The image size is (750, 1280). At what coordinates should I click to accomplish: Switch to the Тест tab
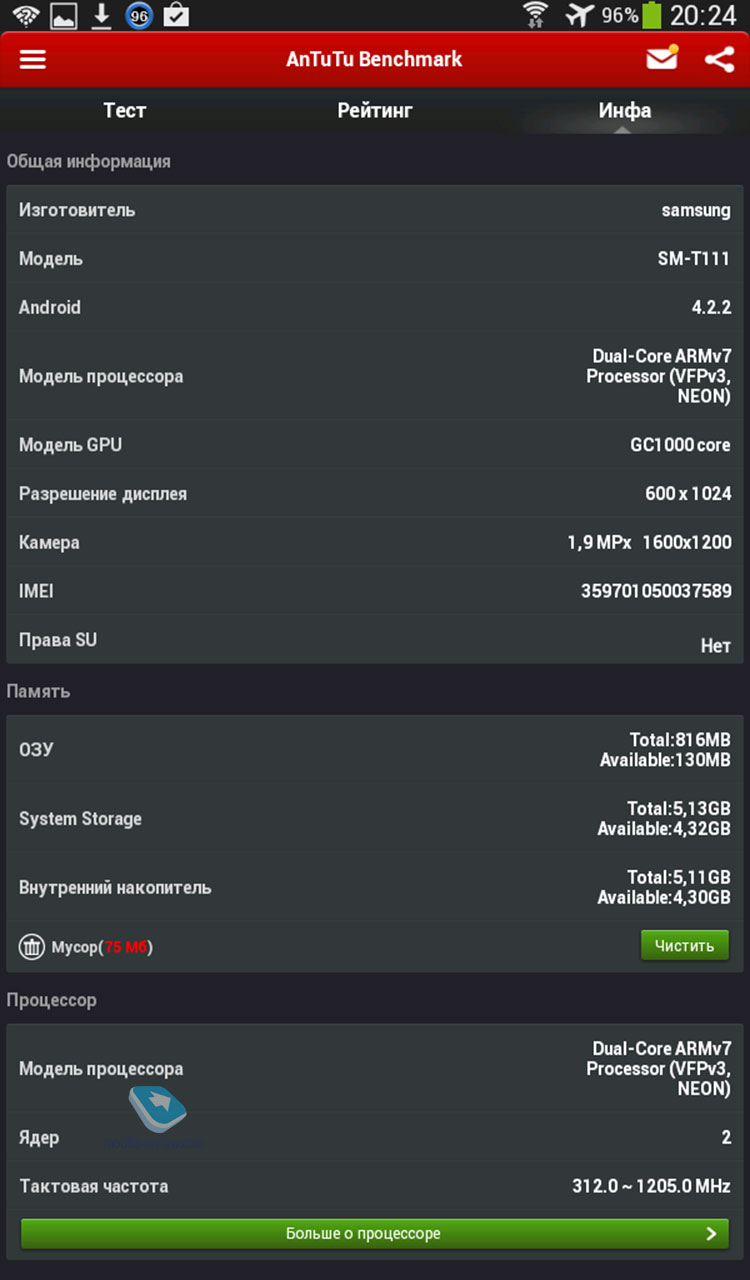point(125,110)
